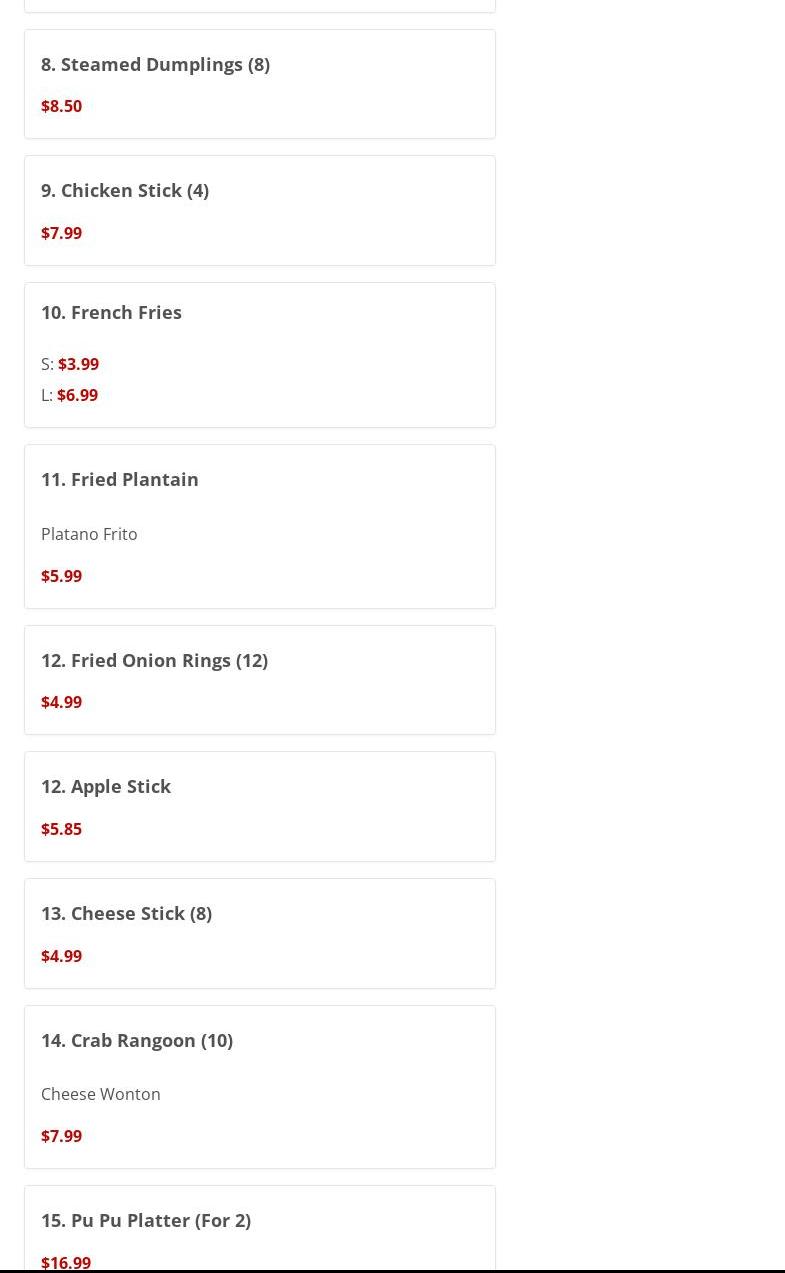Select the Crab Rangoon (10) item
785x1273 pixels.
[x=137, y=1040]
